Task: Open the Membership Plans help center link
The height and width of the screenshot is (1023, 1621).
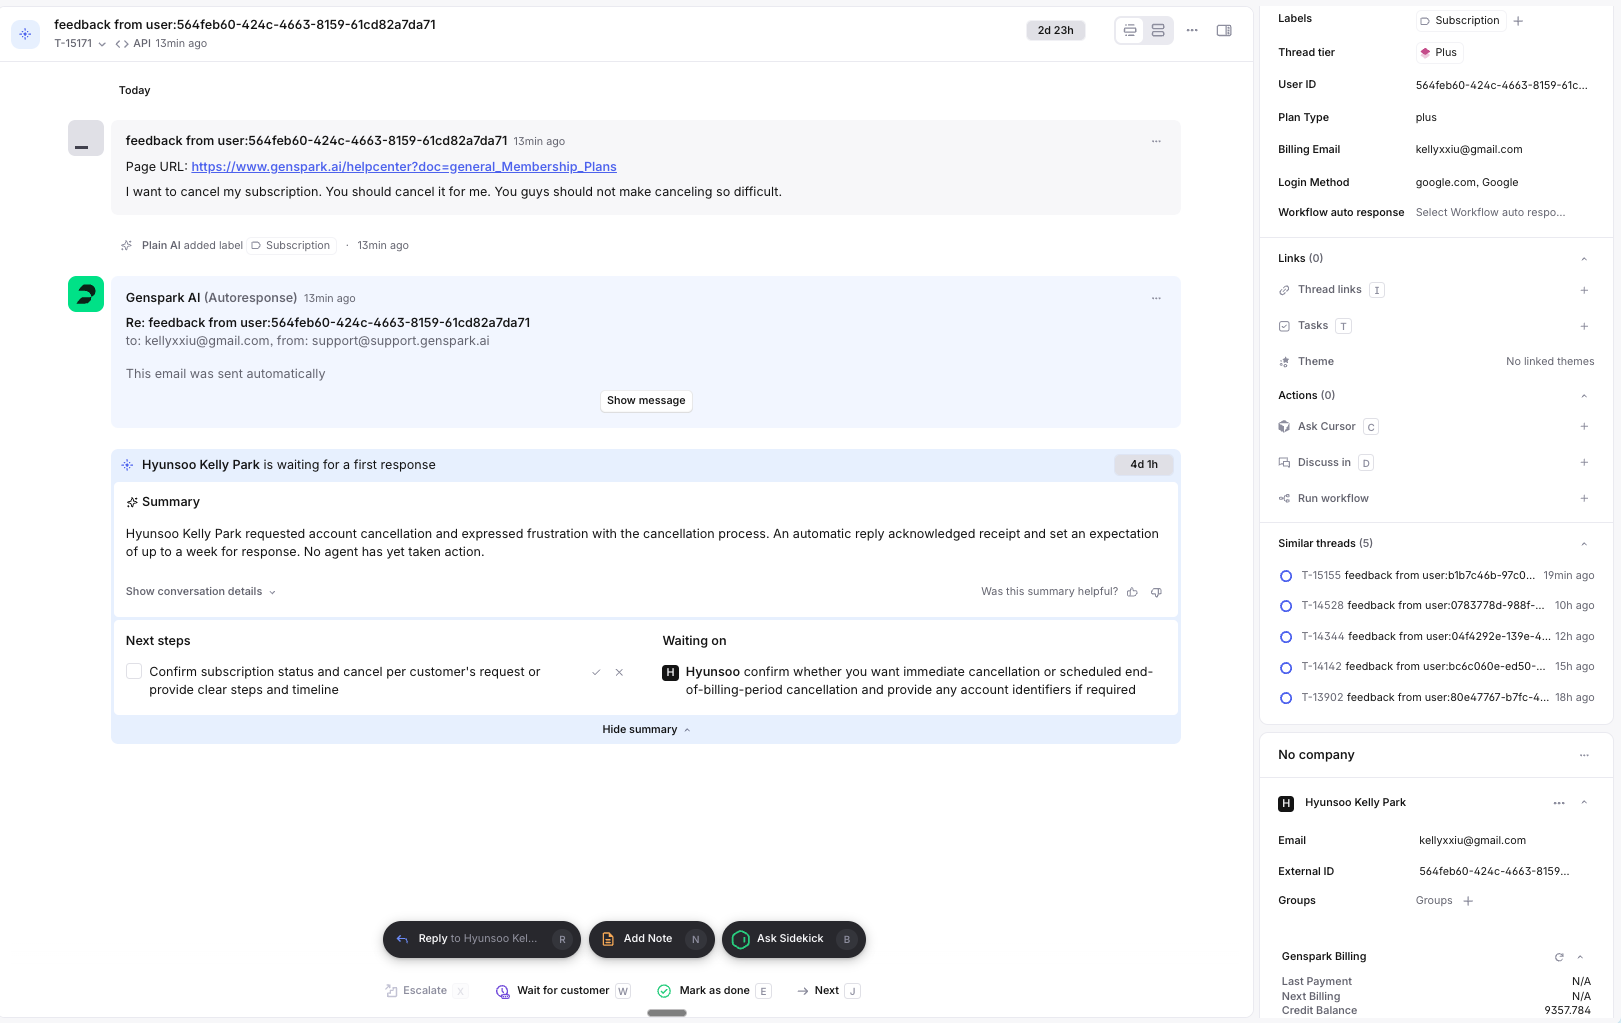Action: click(x=403, y=167)
